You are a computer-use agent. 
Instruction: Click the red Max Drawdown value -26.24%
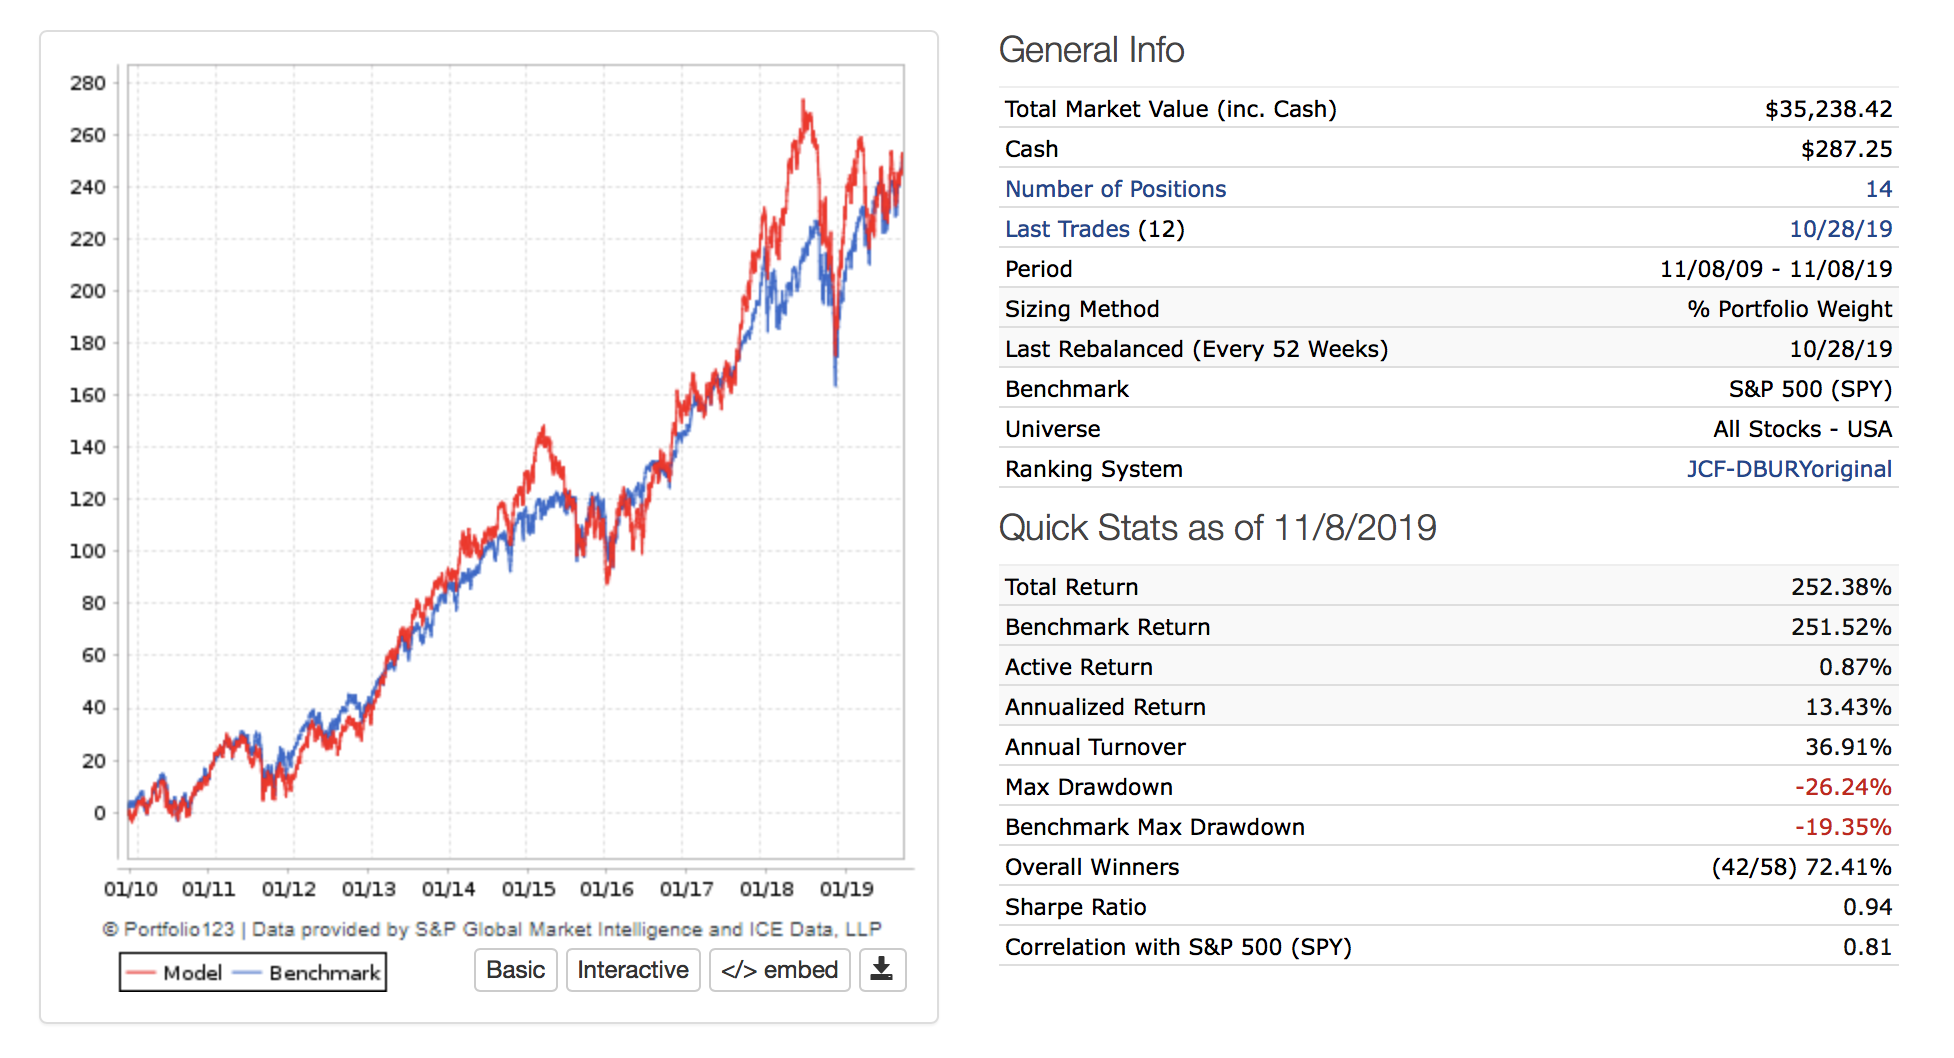point(1842,787)
